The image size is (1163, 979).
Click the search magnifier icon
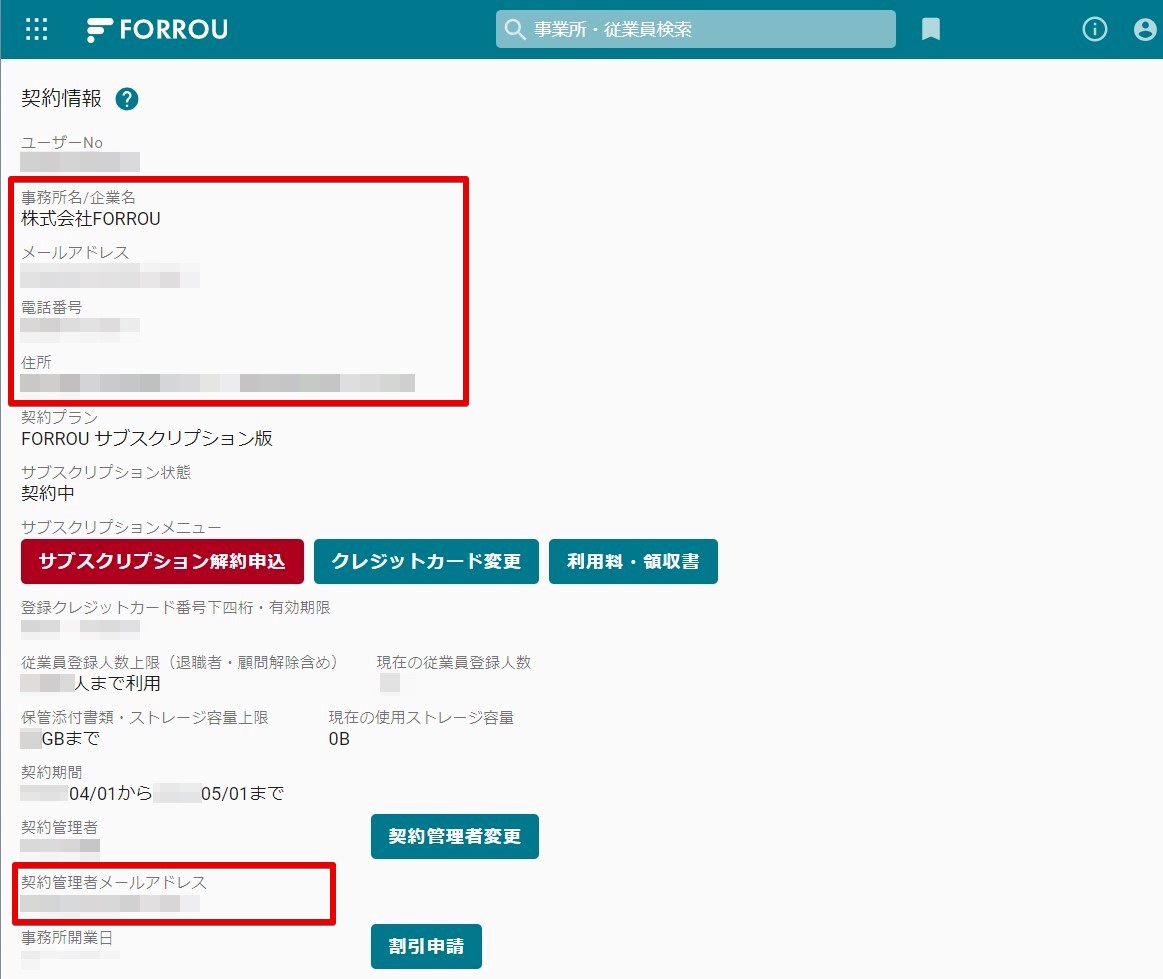514,30
